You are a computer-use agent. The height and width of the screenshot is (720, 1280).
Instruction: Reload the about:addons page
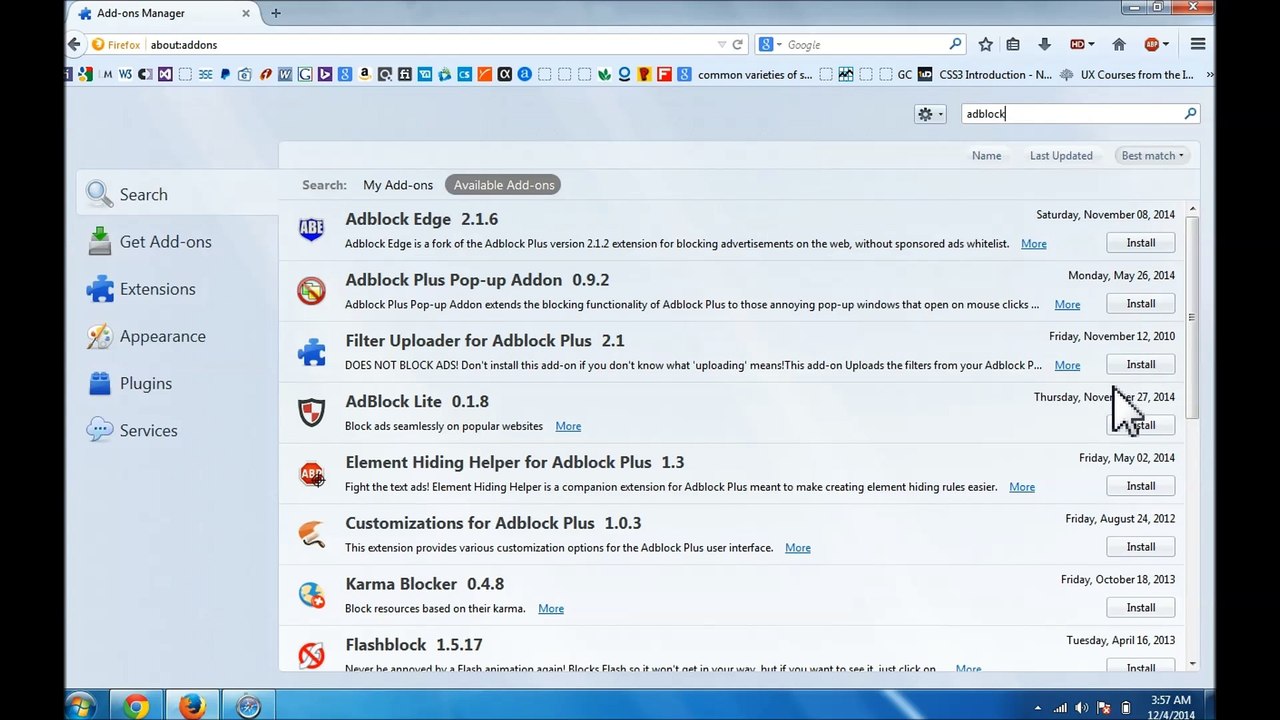(738, 44)
